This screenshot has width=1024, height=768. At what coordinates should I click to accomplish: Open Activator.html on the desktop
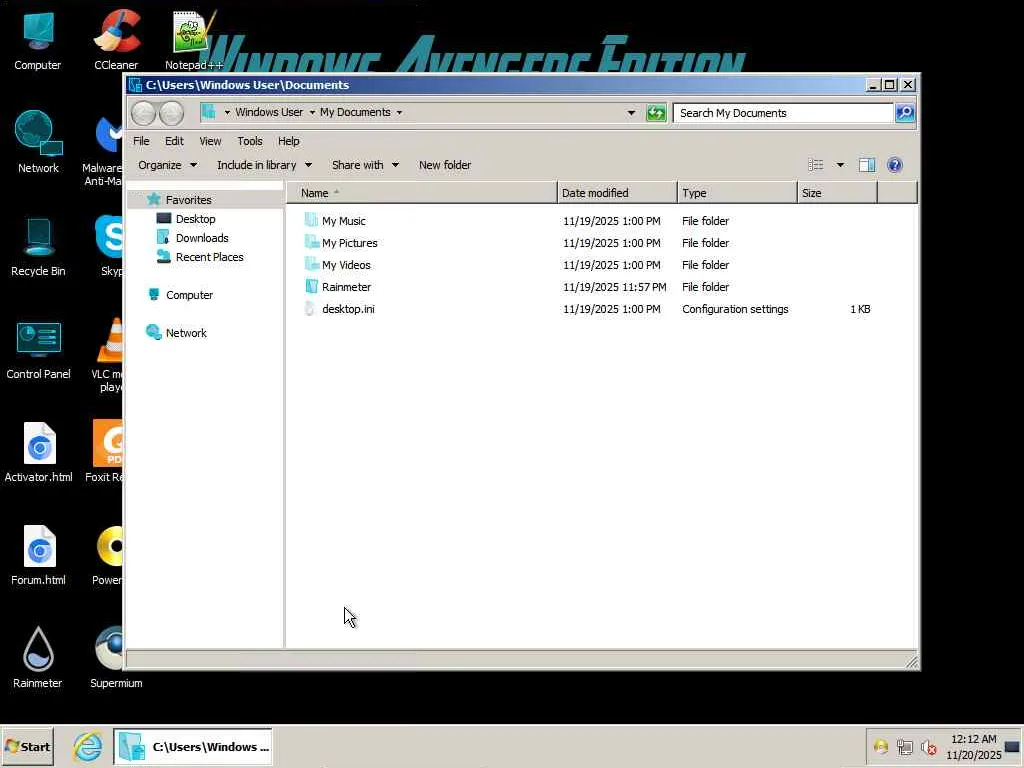[39, 453]
